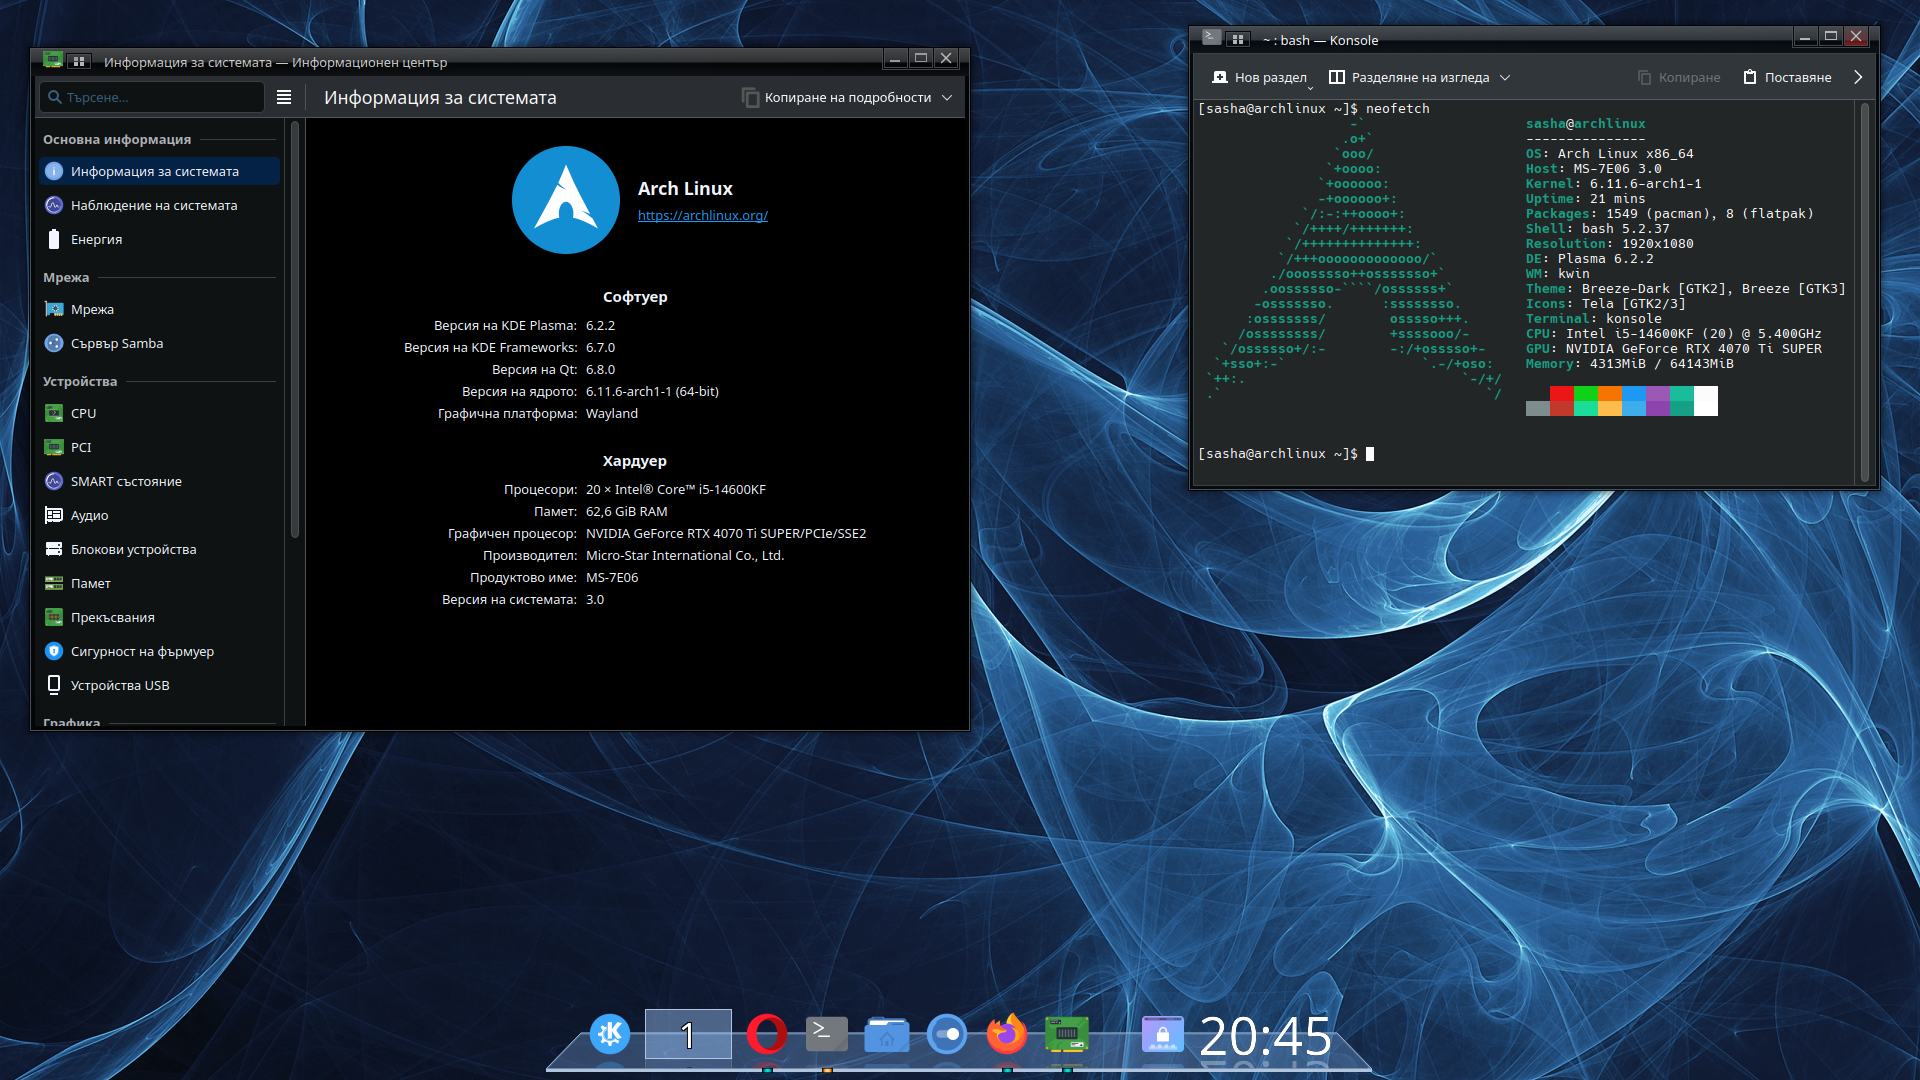This screenshot has width=1920, height=1080.
Task: Click the Konsole vertical scrollbar
Action: point(1865,292)
